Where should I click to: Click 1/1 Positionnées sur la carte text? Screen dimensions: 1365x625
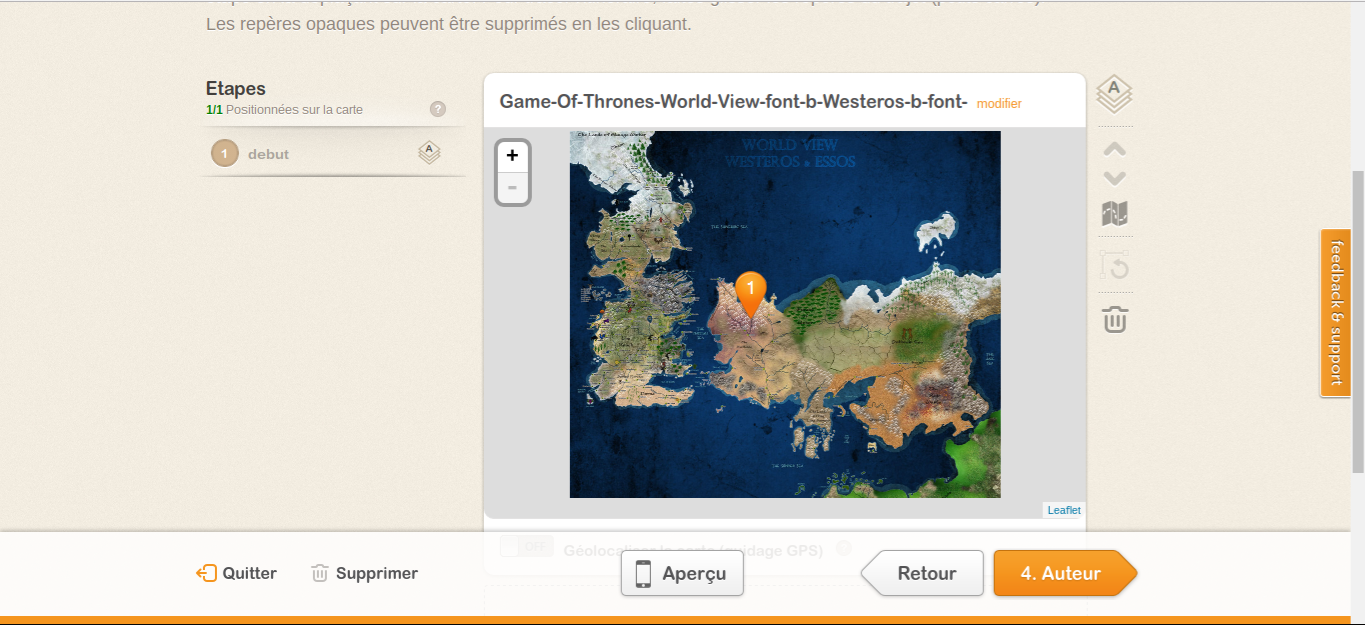click(x=284, y=109)
